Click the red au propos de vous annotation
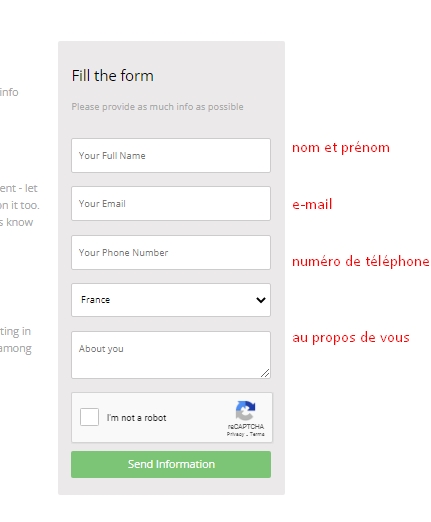This screenshot has width=431, height=522. click(351, 338)
